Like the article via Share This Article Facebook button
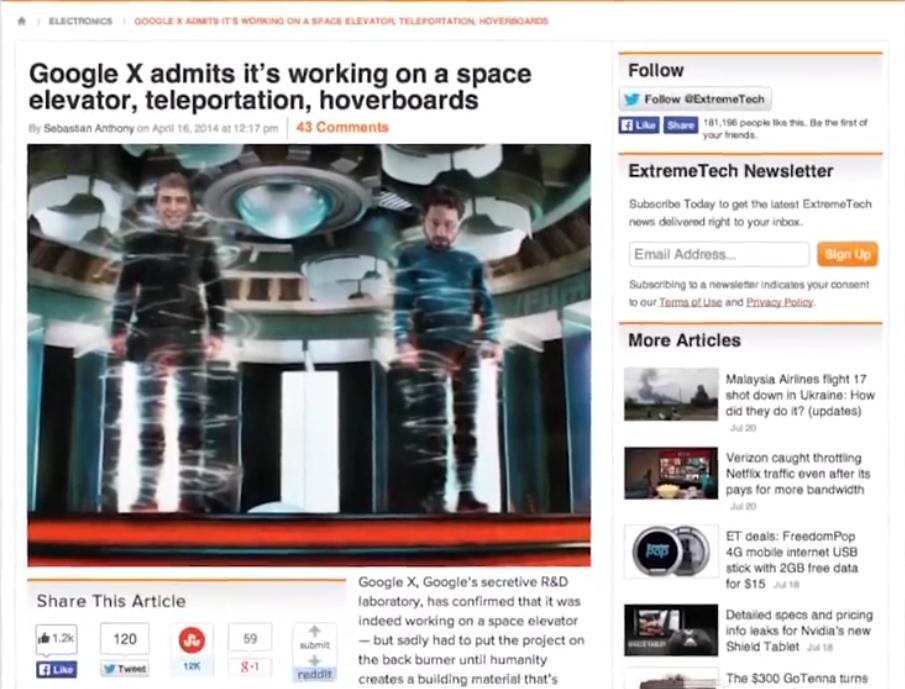The width and height of the screenshot is (905, 689). point(57,669)
